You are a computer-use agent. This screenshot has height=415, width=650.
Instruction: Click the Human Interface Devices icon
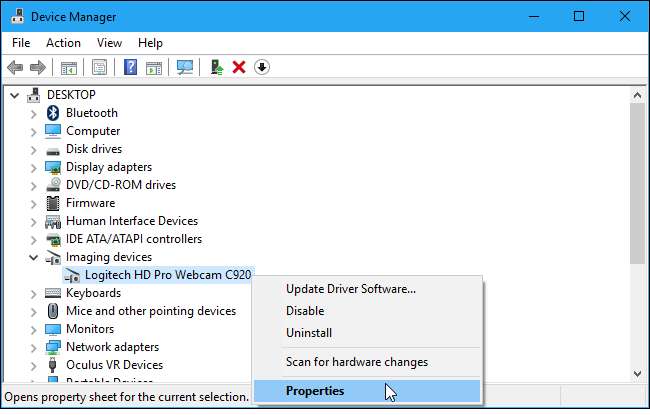(x=53, y=222)
